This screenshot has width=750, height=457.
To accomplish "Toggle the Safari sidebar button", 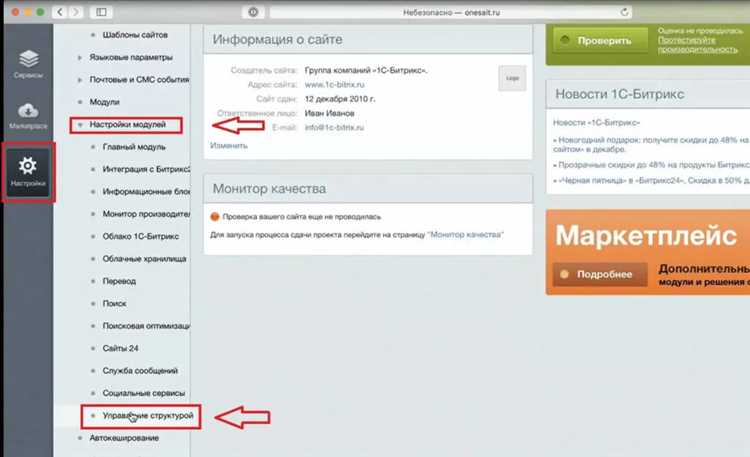I will [101, 12].
